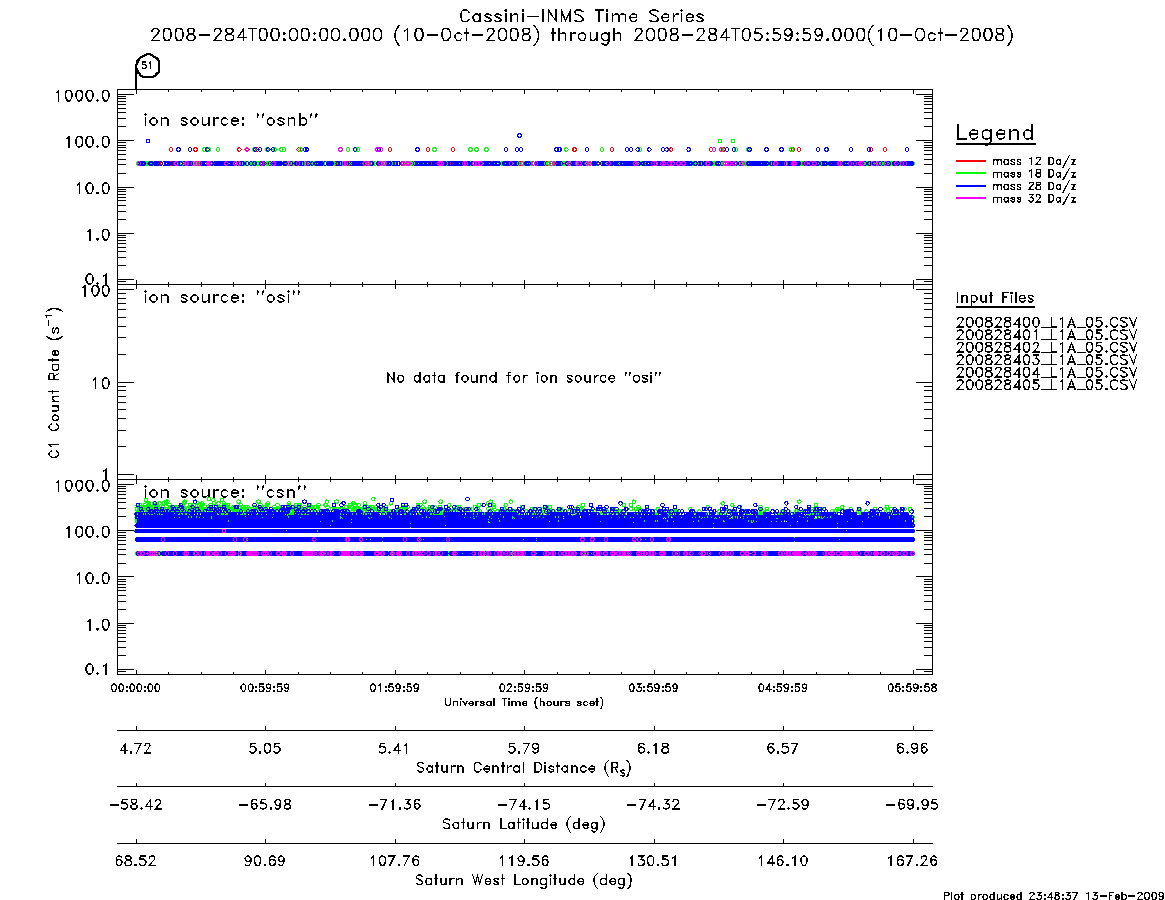Select file 200828401_L1A_05.CSV
The height and width of the screenshot is (900, 1165).
(x=1046, y=335)
